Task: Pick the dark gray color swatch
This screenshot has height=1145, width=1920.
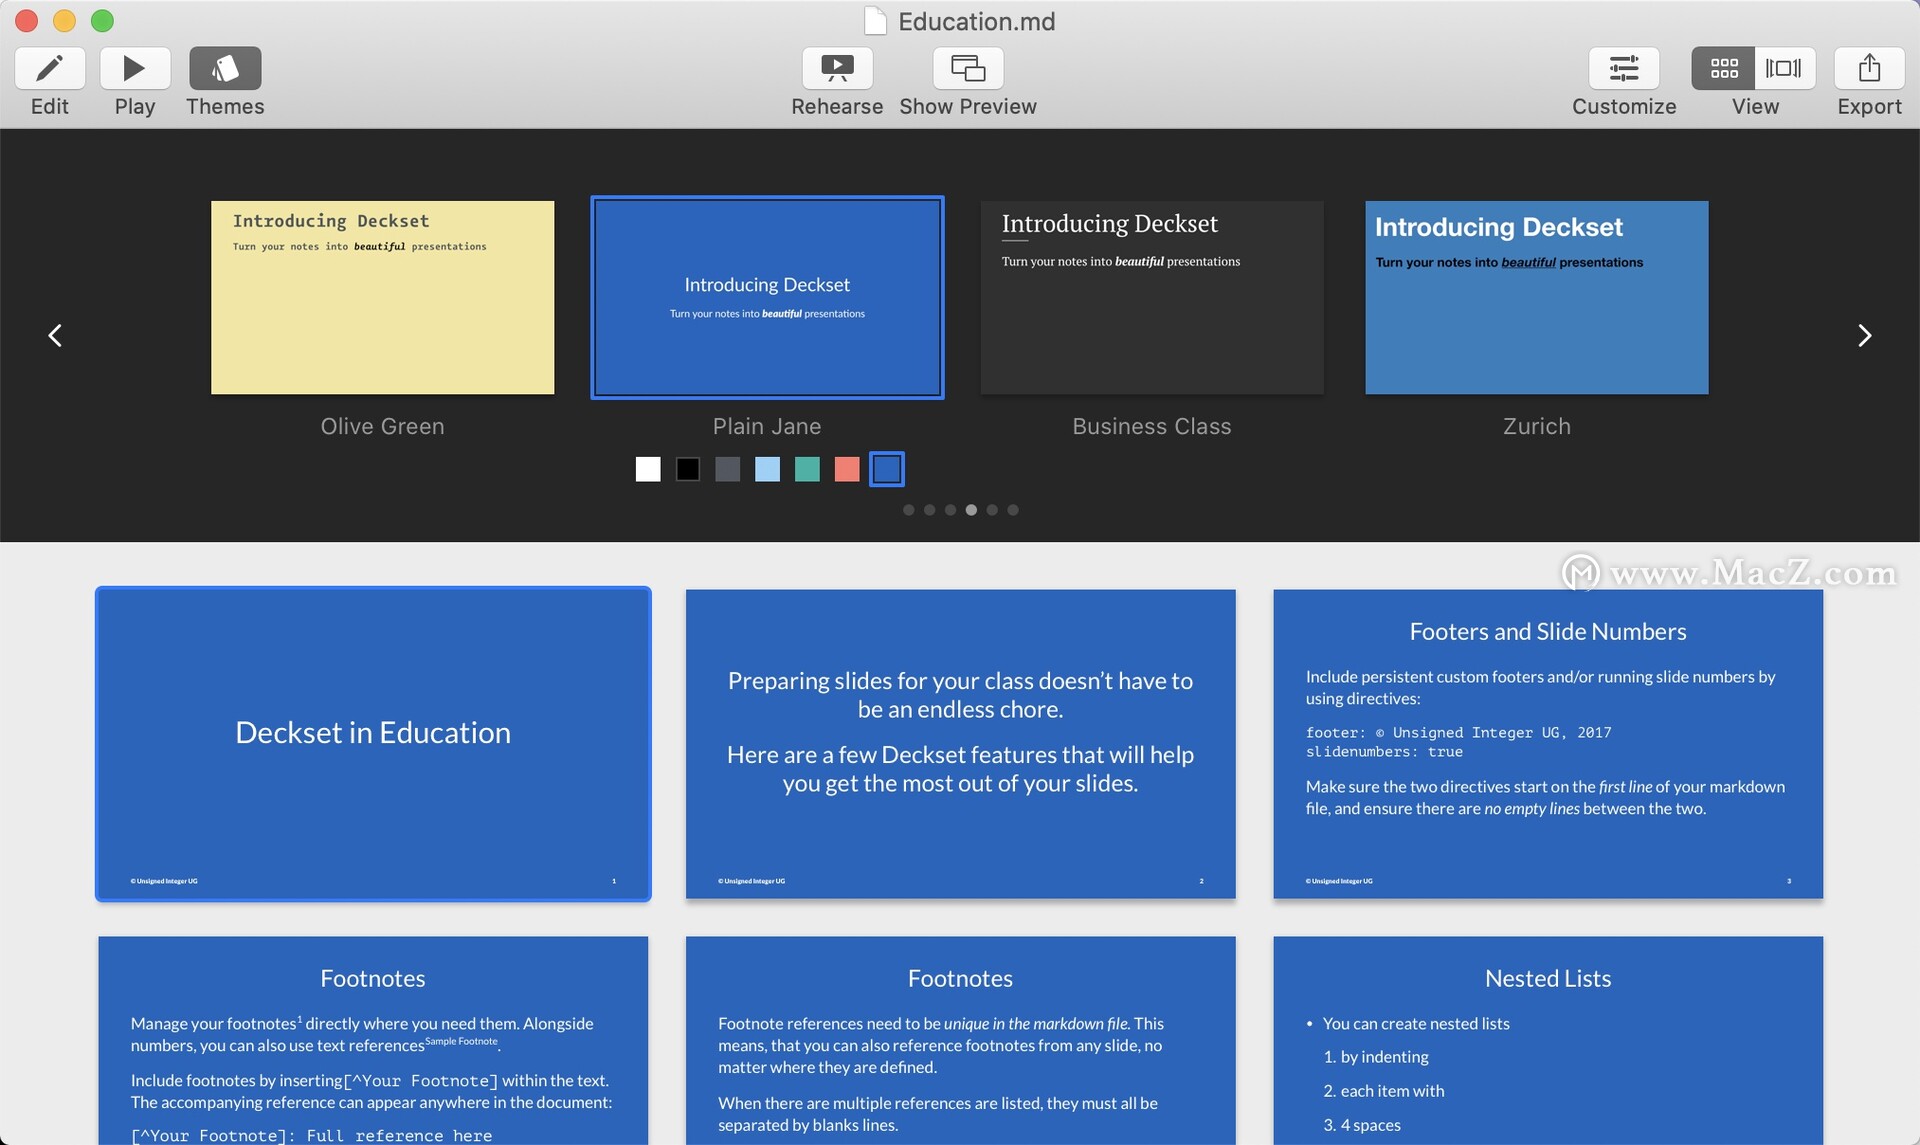Action: (x=728, y=469)
